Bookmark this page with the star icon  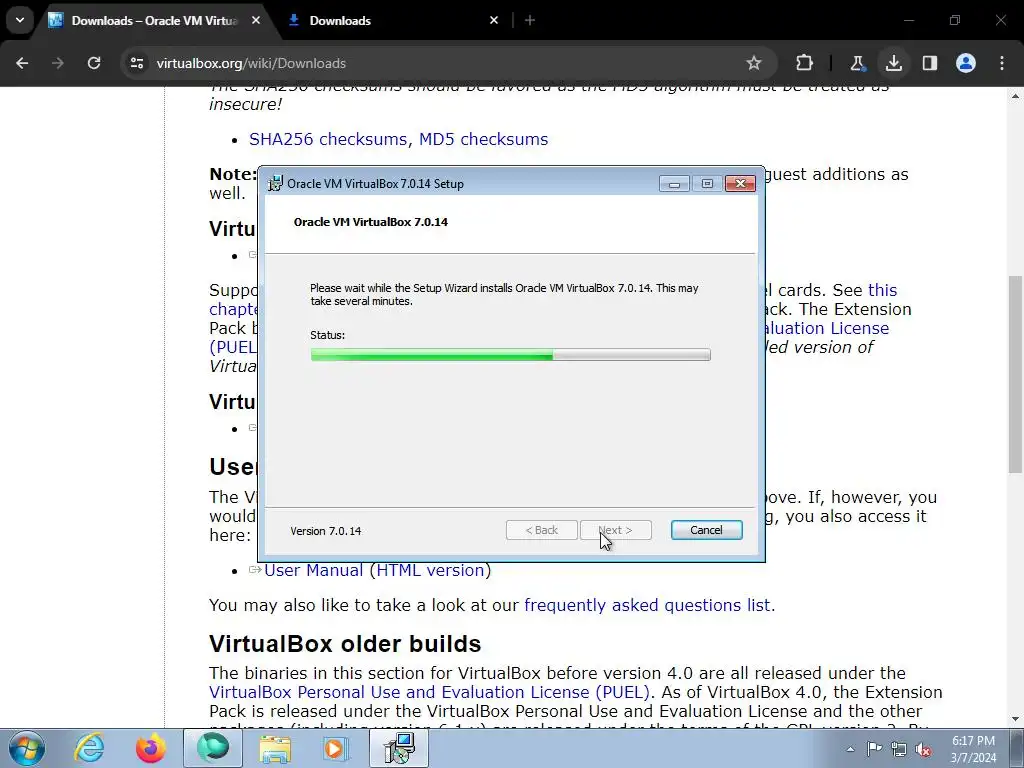754,63
